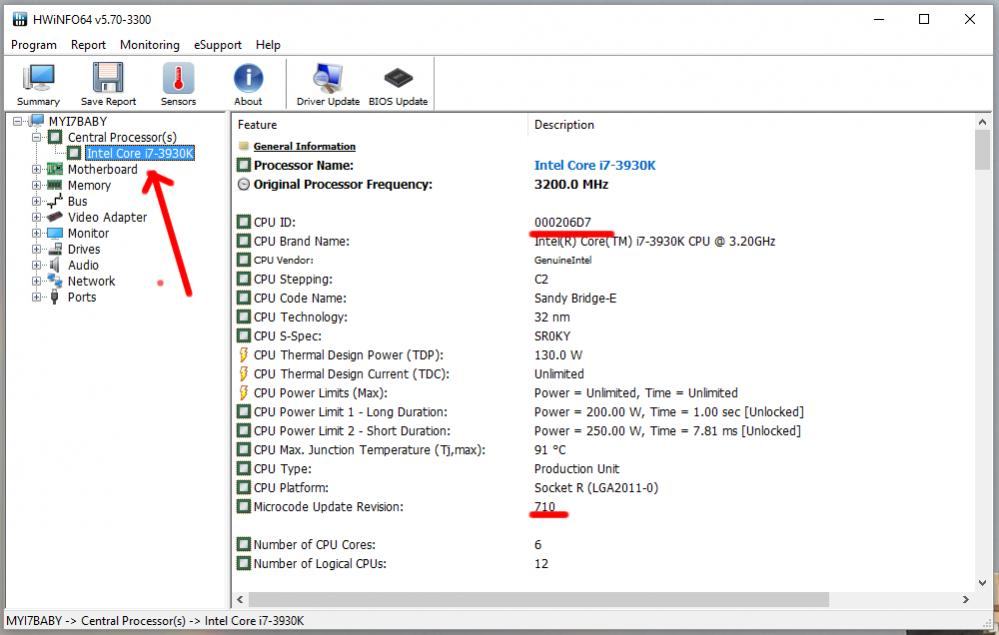Image resolution: width=999 pixels, height=635 pixels.
Task: Click the Save Report floppy icon
Action: tap(108, 84)
